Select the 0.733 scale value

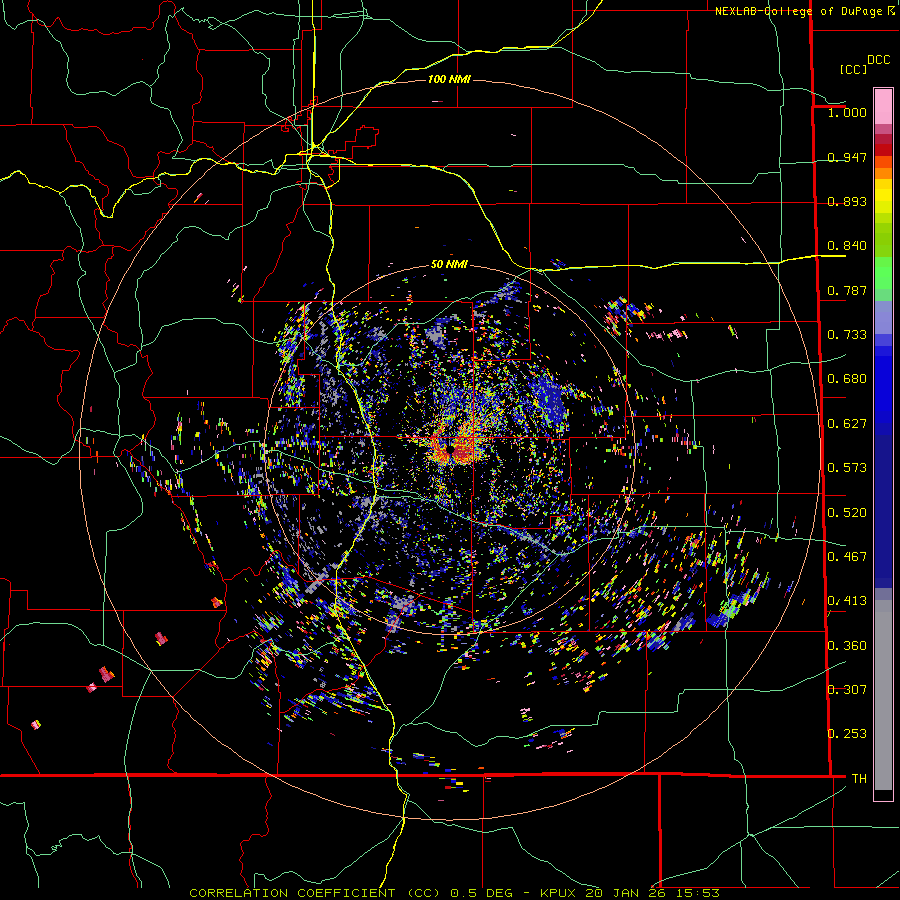pos(847,335)
